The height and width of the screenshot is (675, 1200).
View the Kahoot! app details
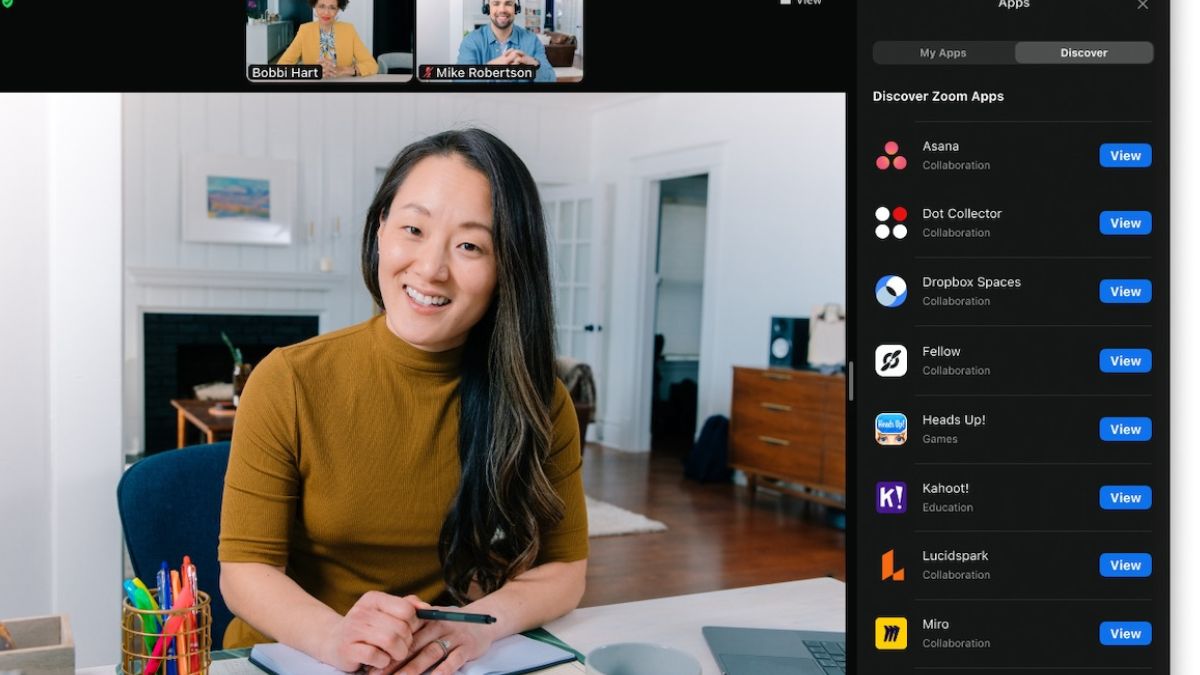(x=1125, y=497)
